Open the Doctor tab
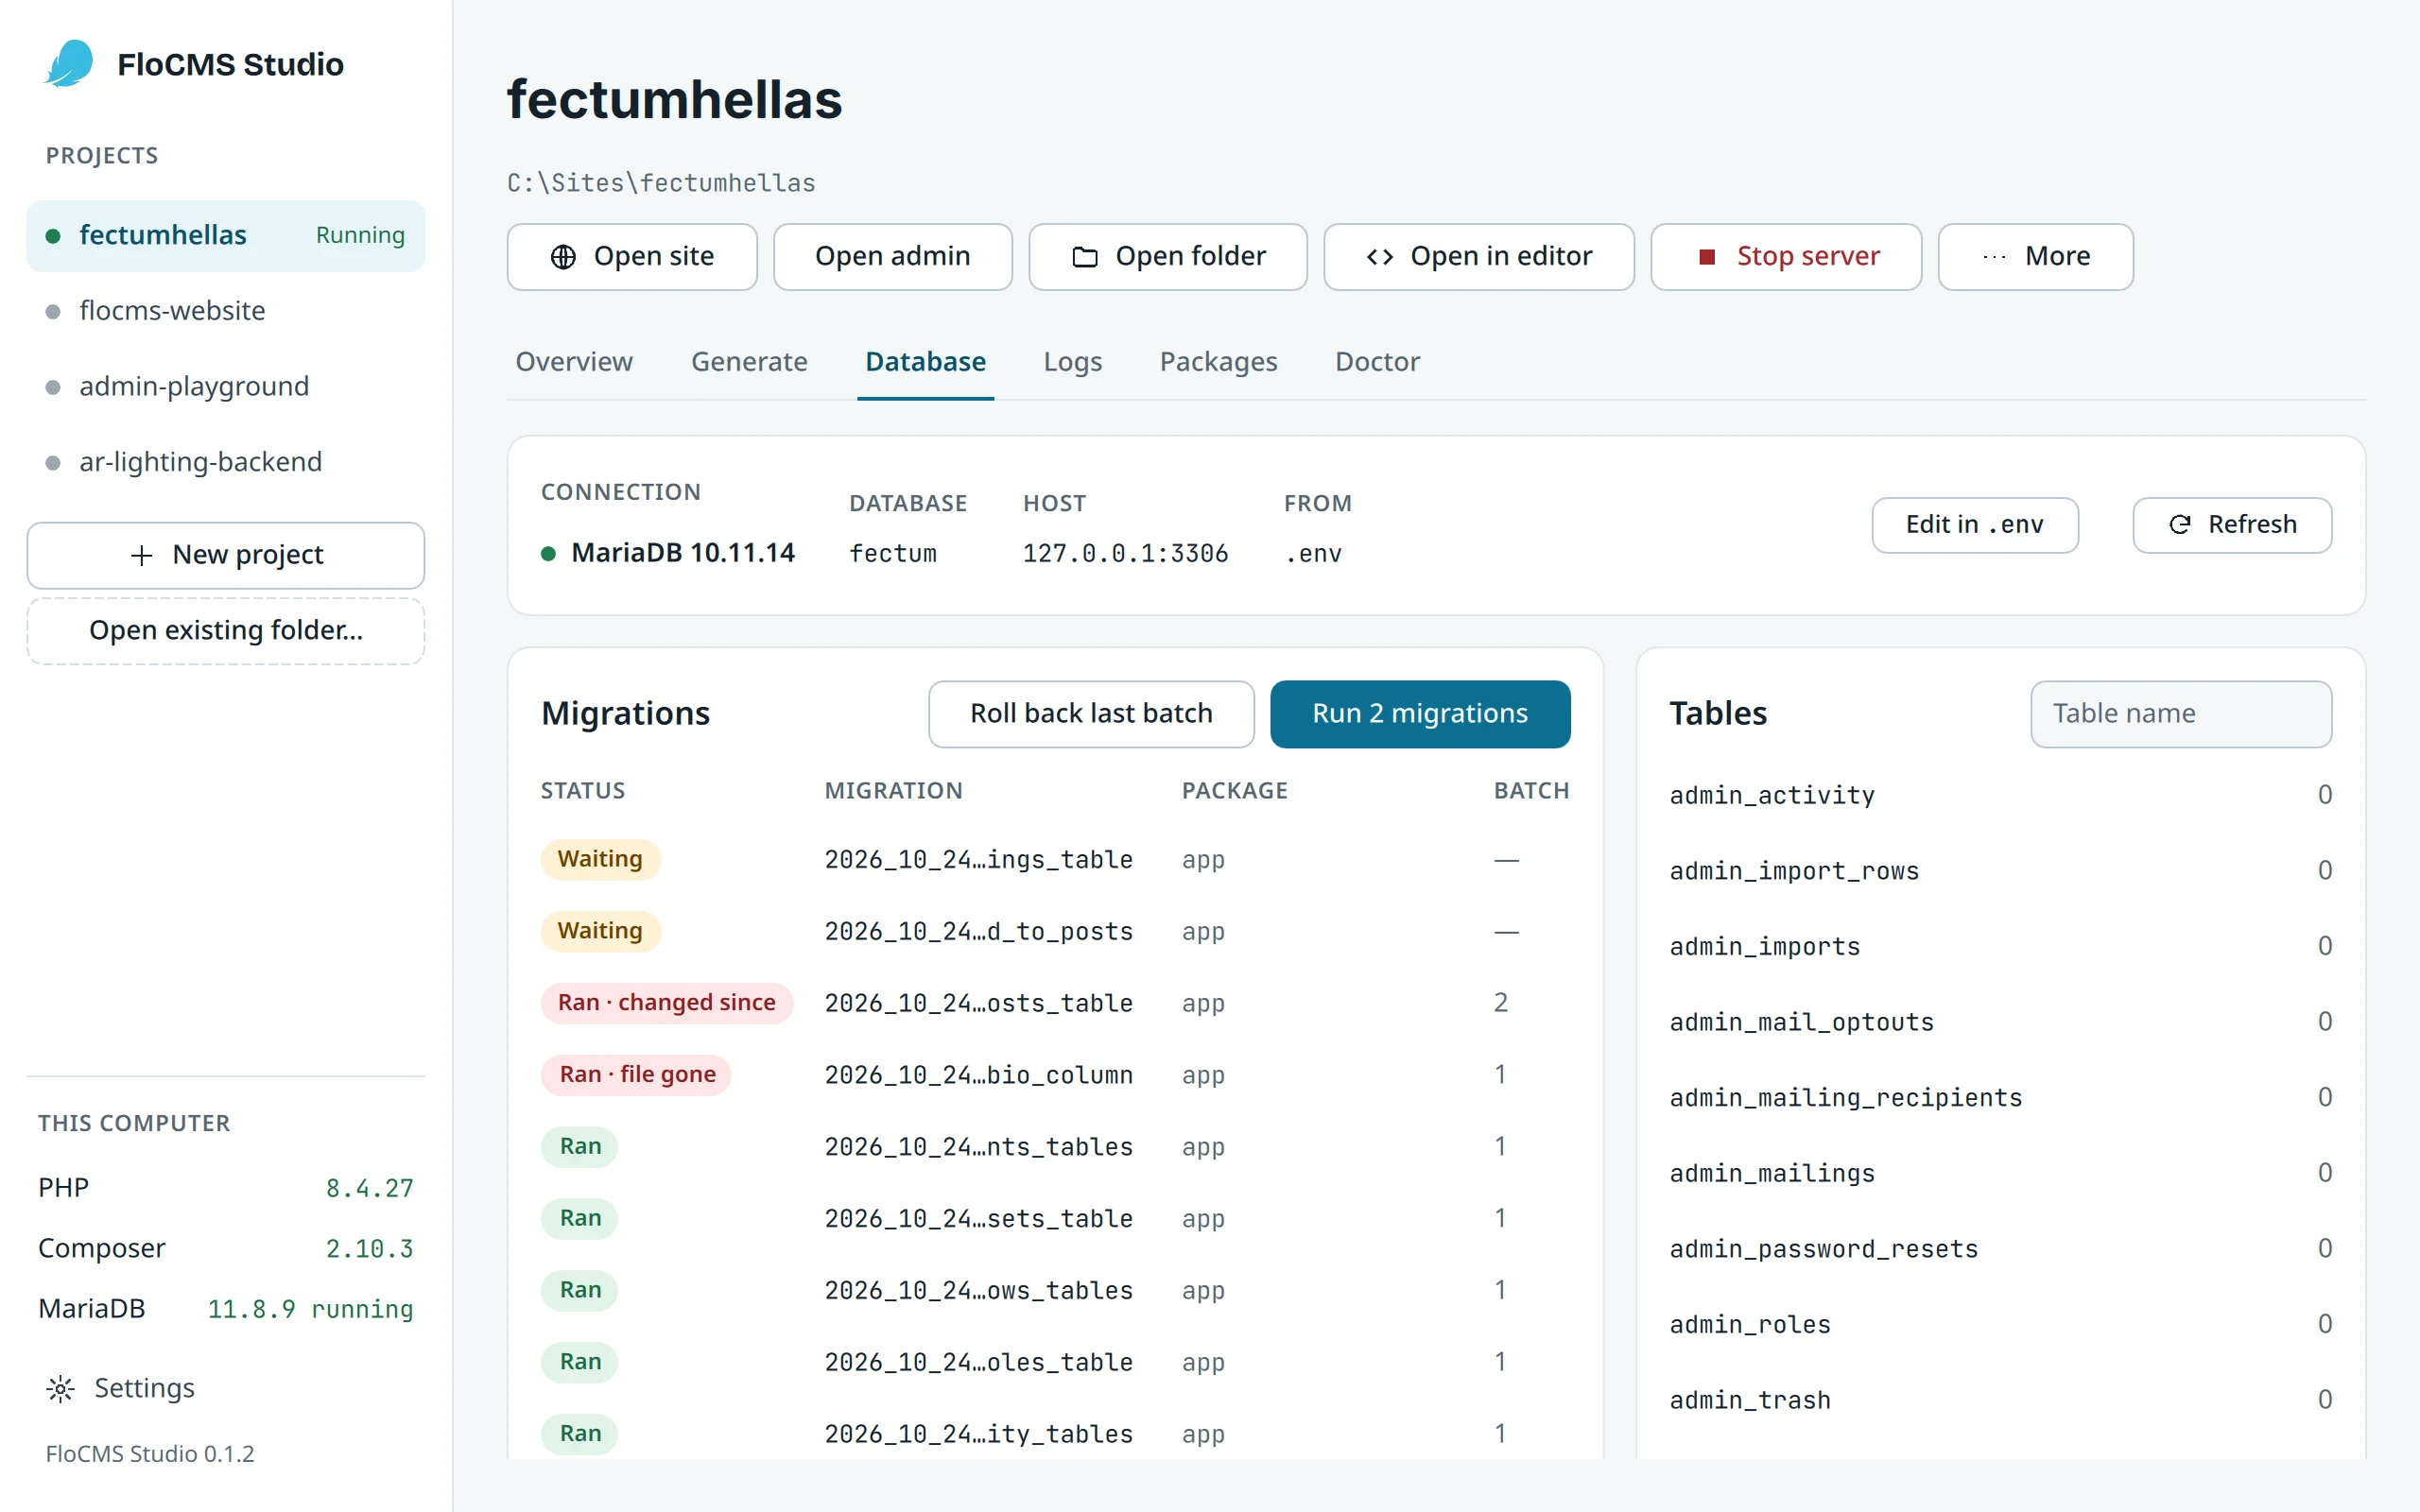Screen dimensions: 2420x1512 tap(1377, 362)
